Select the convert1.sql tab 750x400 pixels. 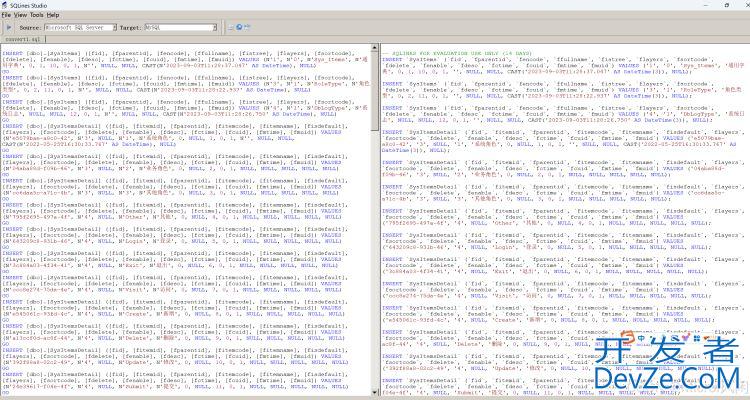pos(22,39)
